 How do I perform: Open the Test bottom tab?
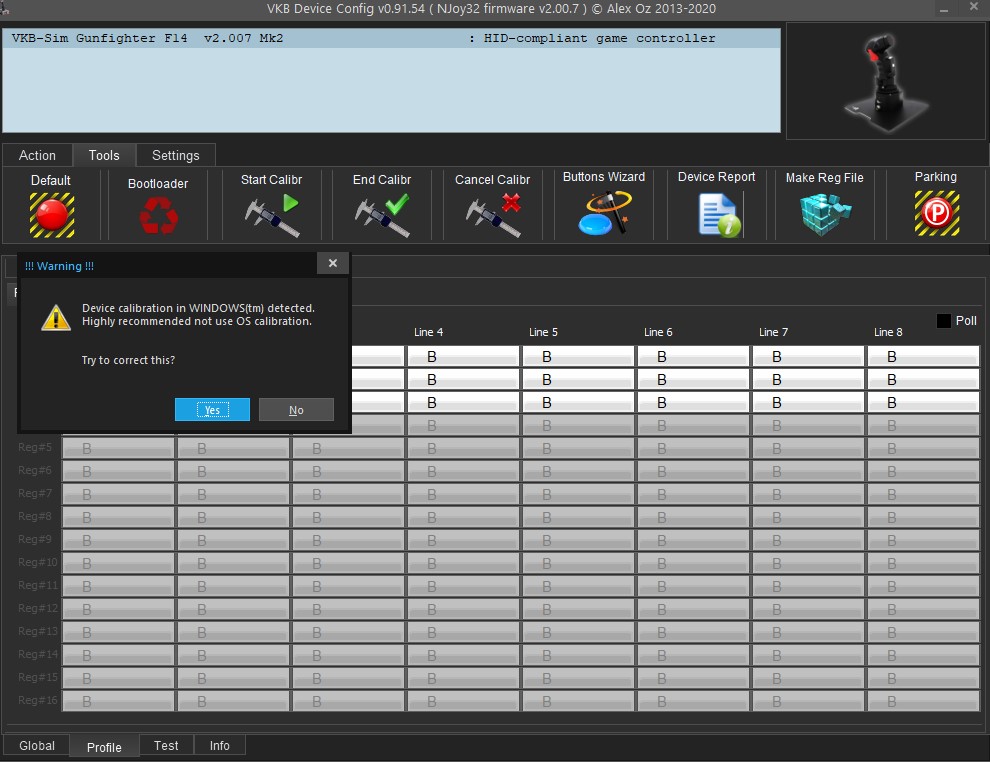166,746
